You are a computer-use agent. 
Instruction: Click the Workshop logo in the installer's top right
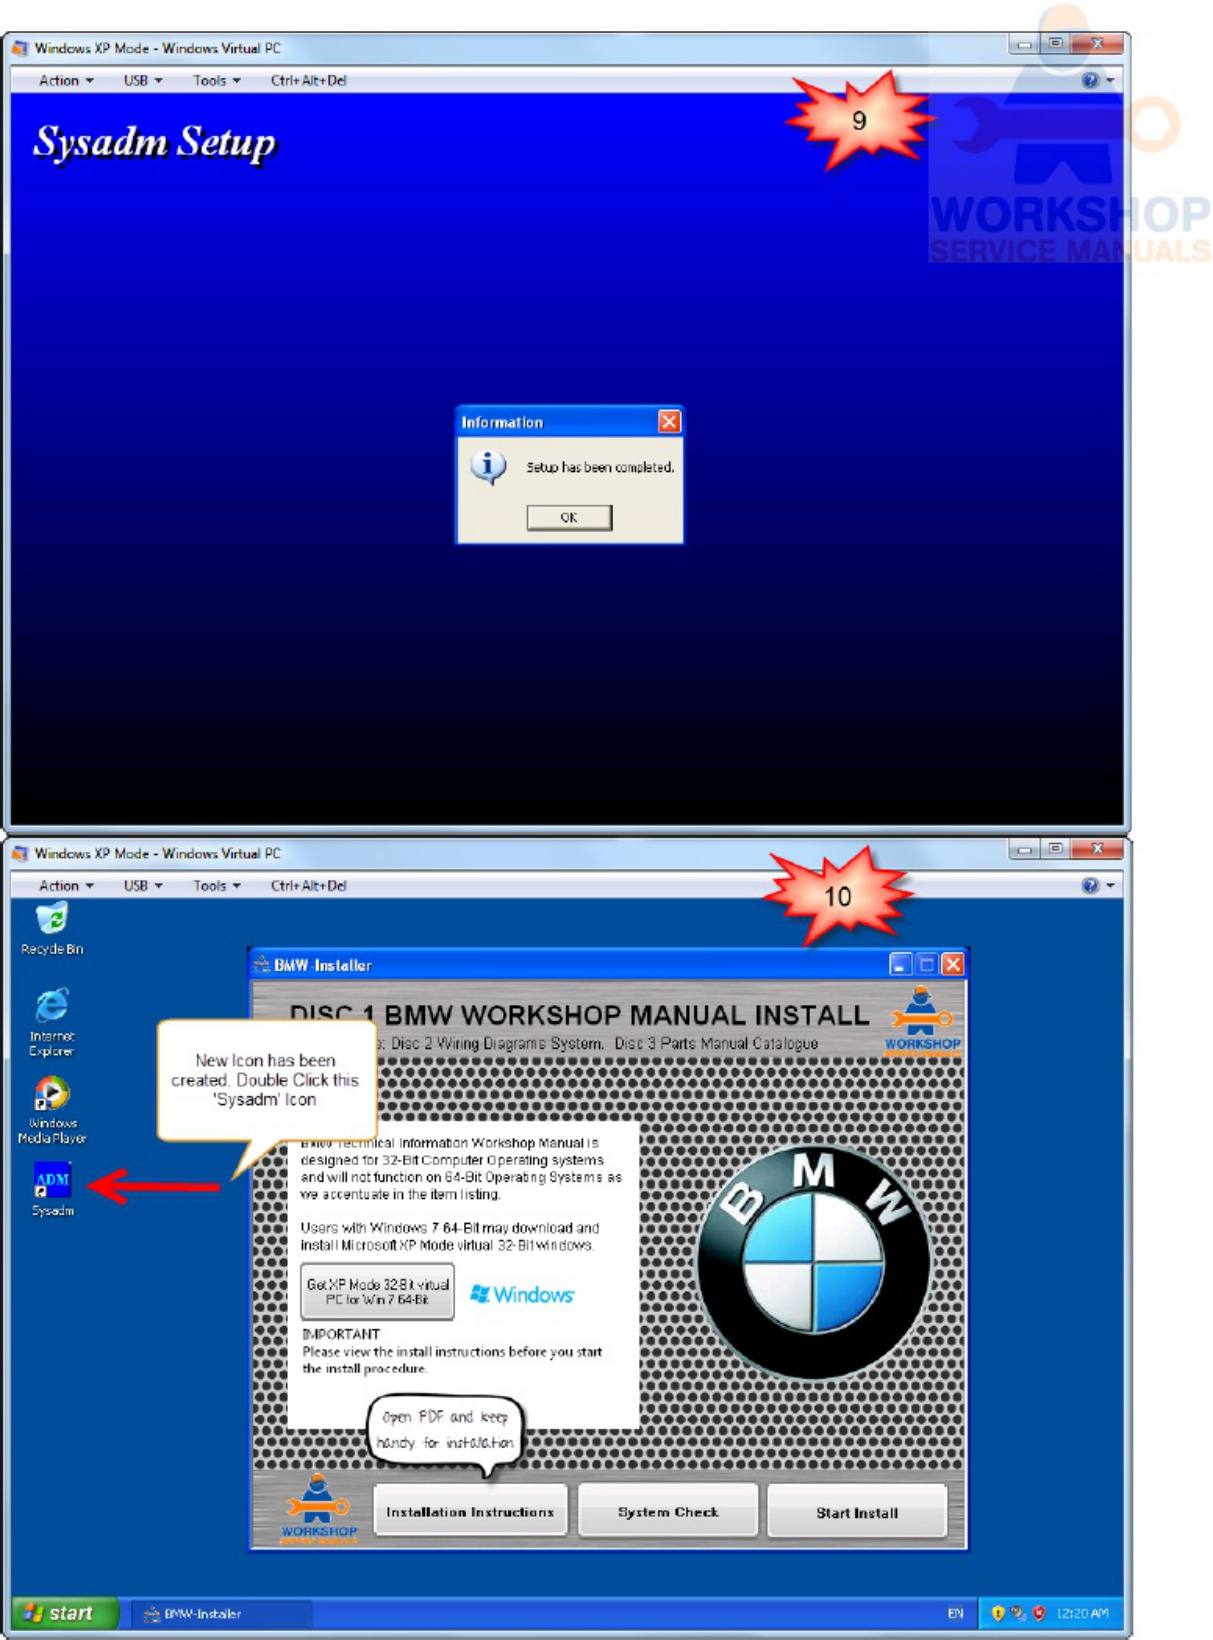pos(921,1019)
